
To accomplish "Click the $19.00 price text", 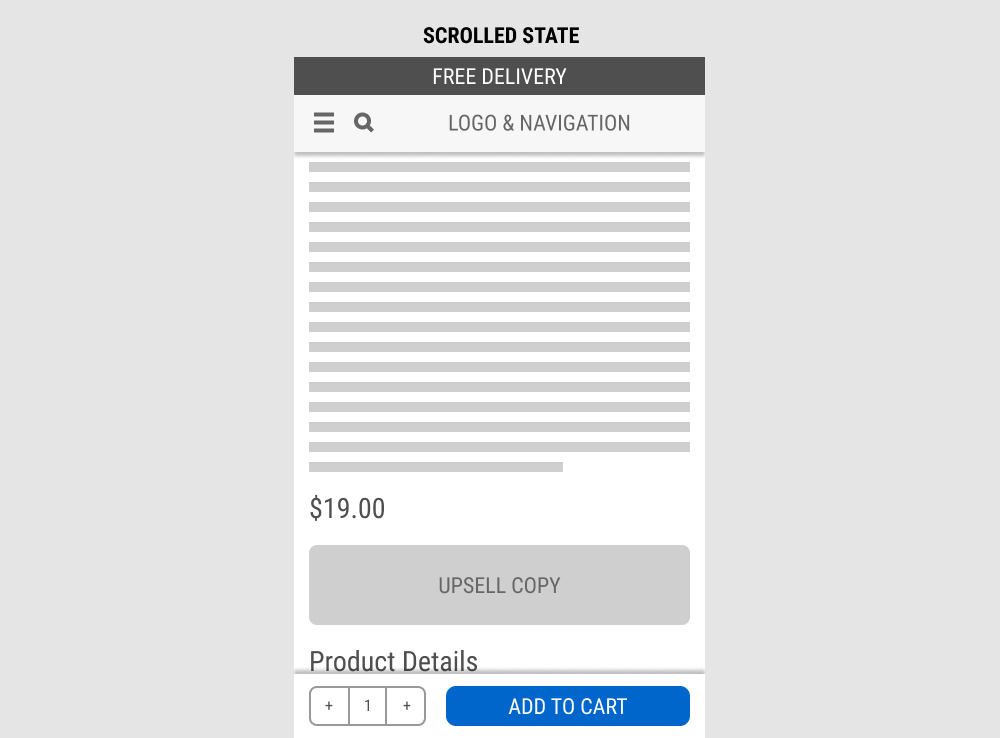I will pyautogui.click(x=347, y=509).
